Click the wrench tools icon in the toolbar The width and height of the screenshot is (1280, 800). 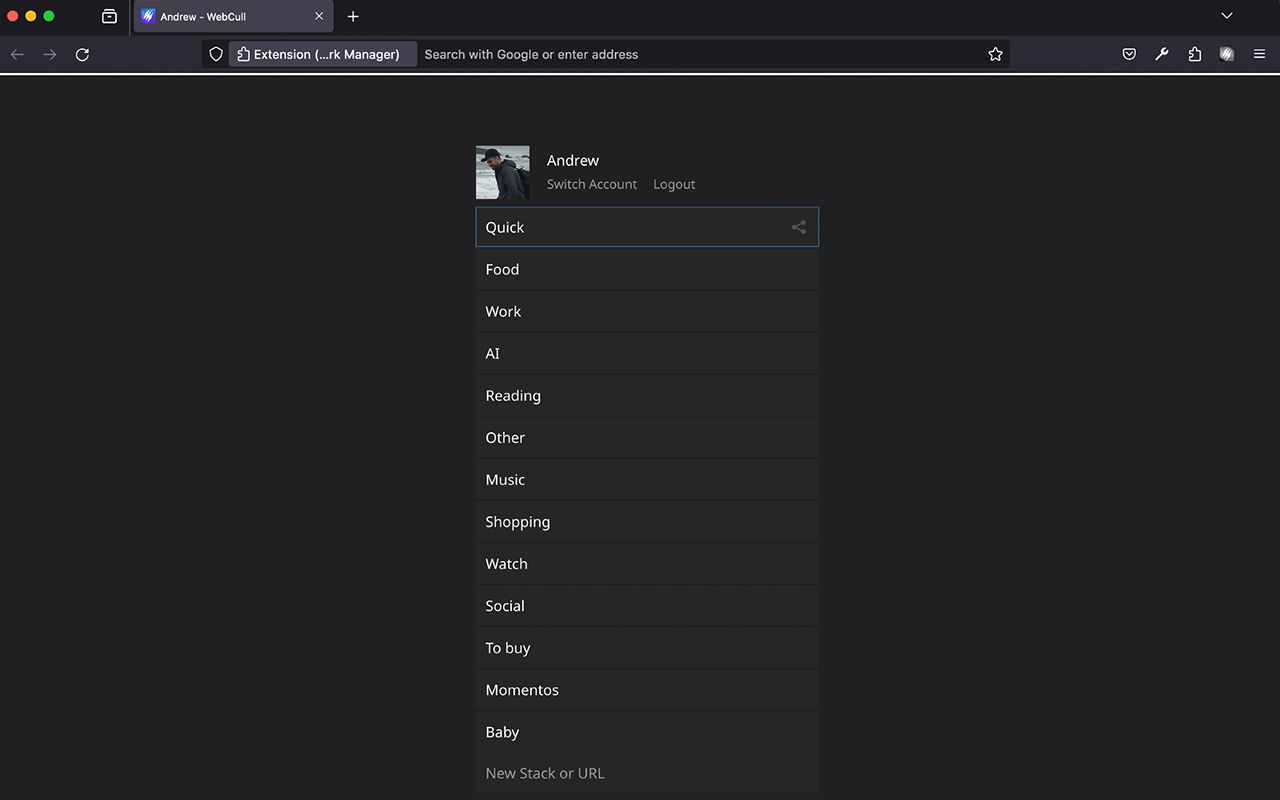(x=1161, y=54)
